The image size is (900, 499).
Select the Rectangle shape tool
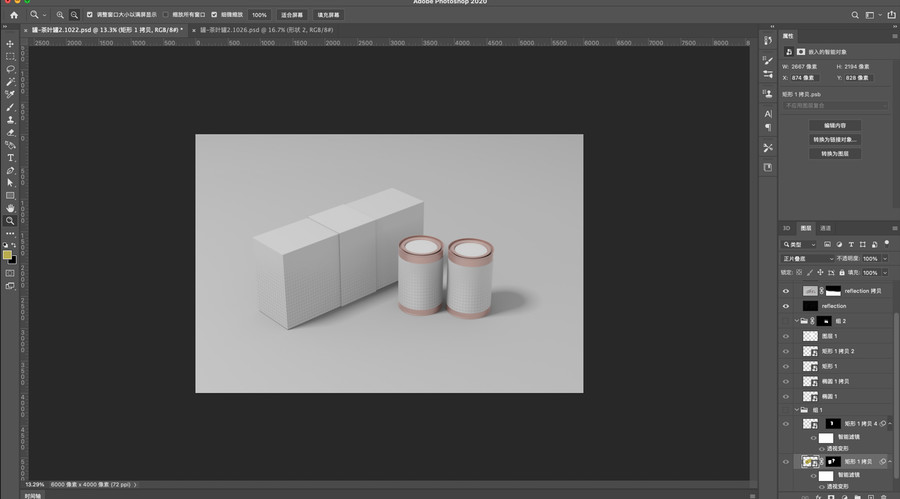pos(10,196)
